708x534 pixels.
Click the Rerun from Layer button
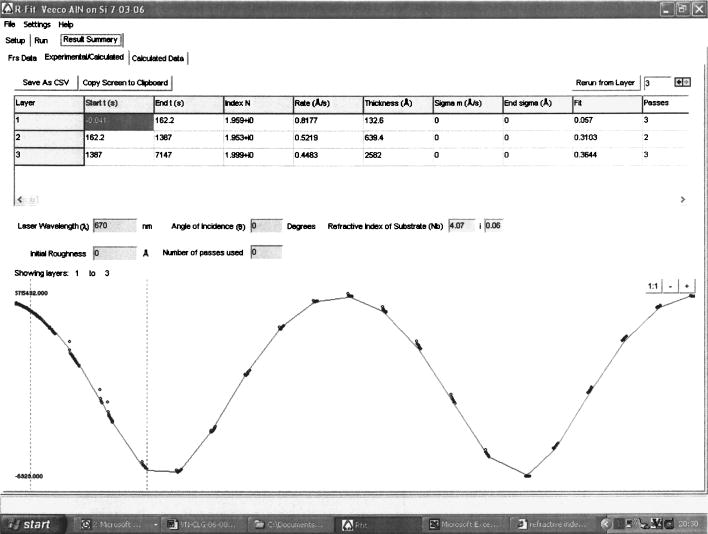coord(605,83)
